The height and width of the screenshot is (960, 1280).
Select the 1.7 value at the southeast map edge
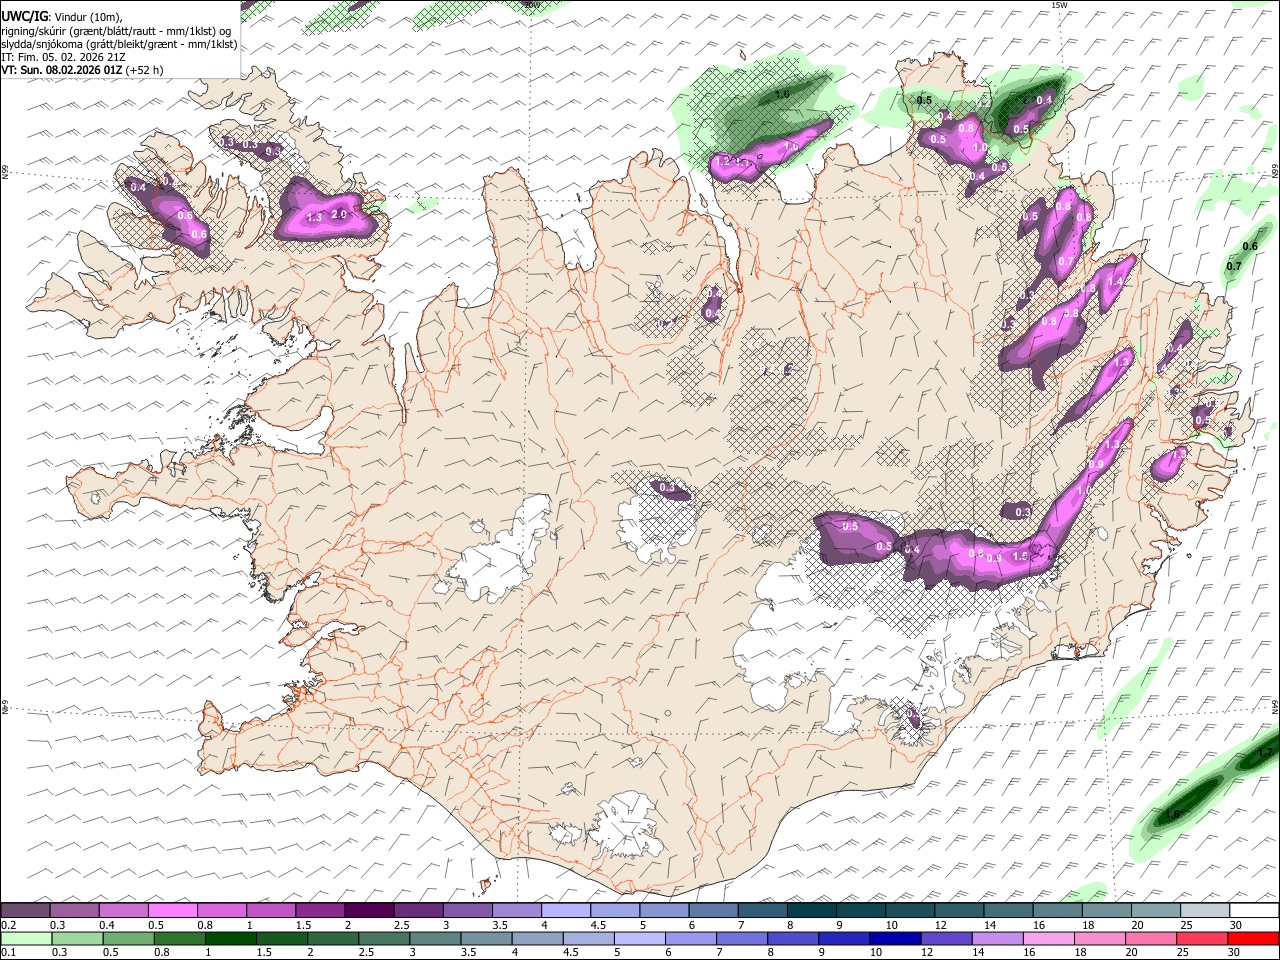tap(1265, 752)
